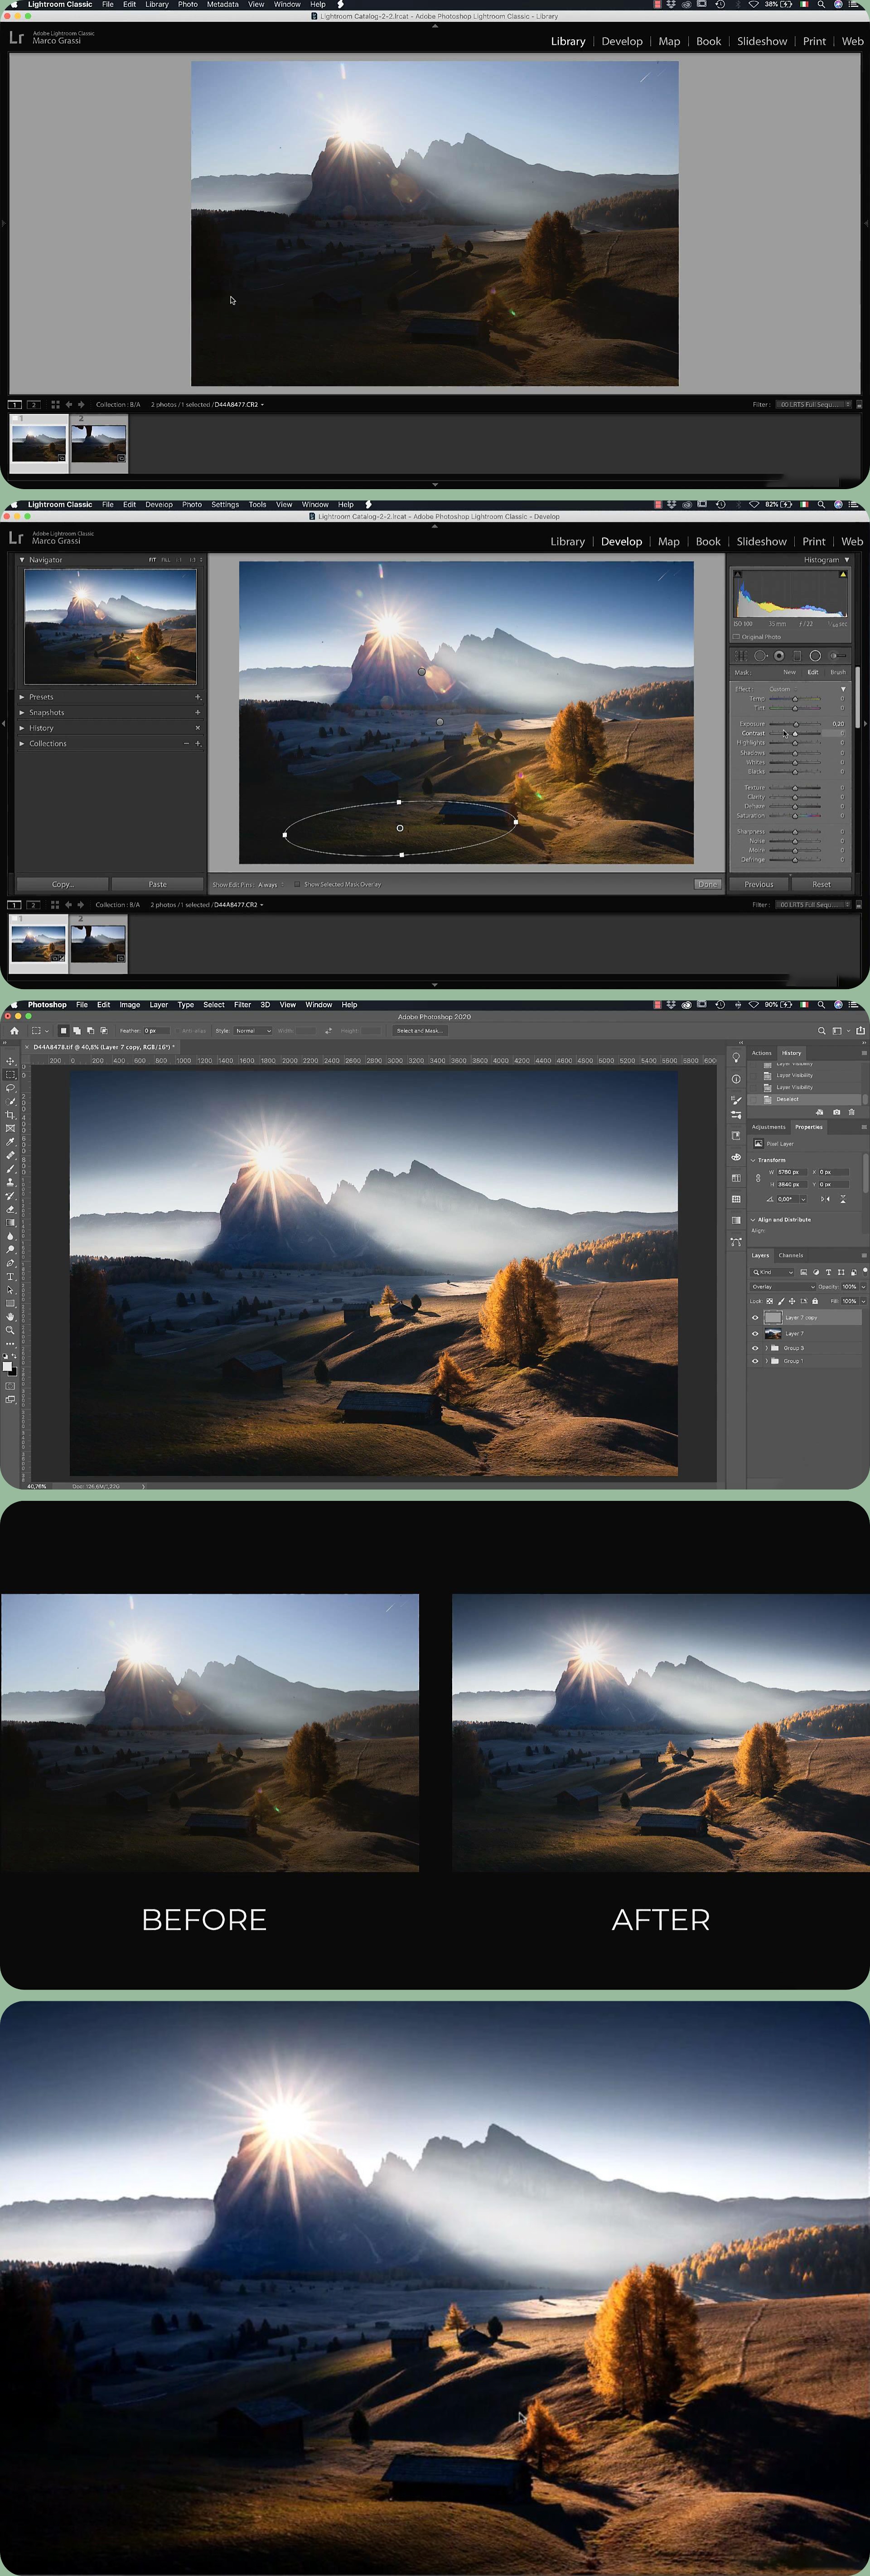Open the Overlay blend mode dropdown
This screenshot has height=2576, width=870.
click(782, 1287)
